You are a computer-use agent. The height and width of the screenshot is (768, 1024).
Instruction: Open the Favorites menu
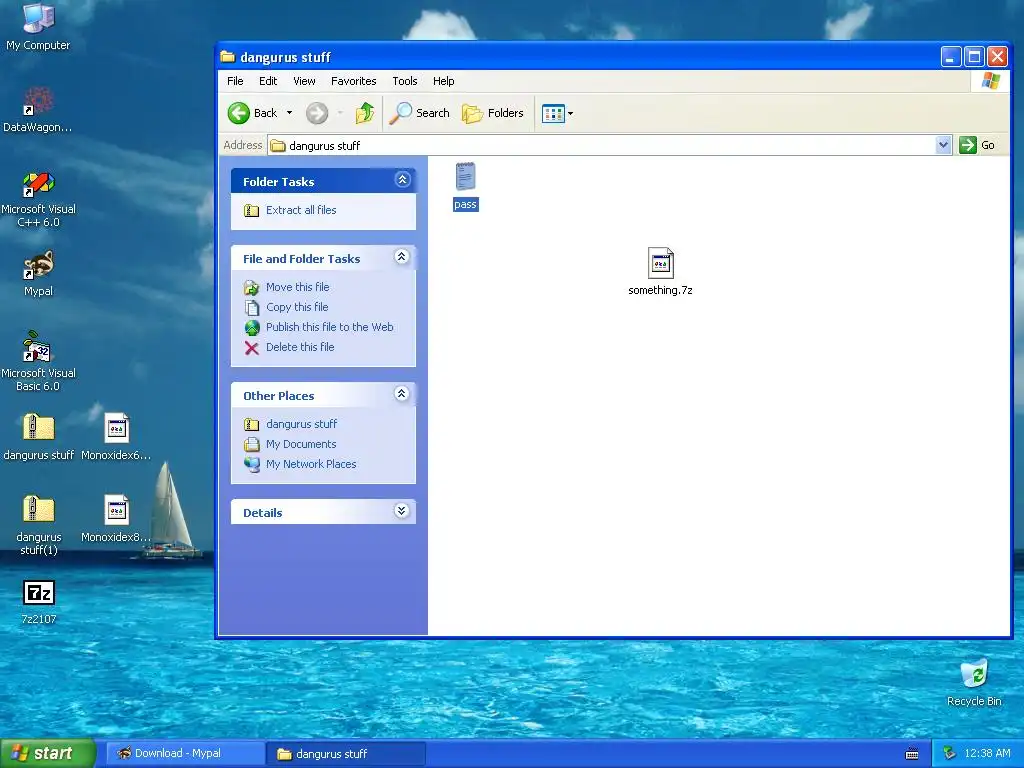(353, 81)
